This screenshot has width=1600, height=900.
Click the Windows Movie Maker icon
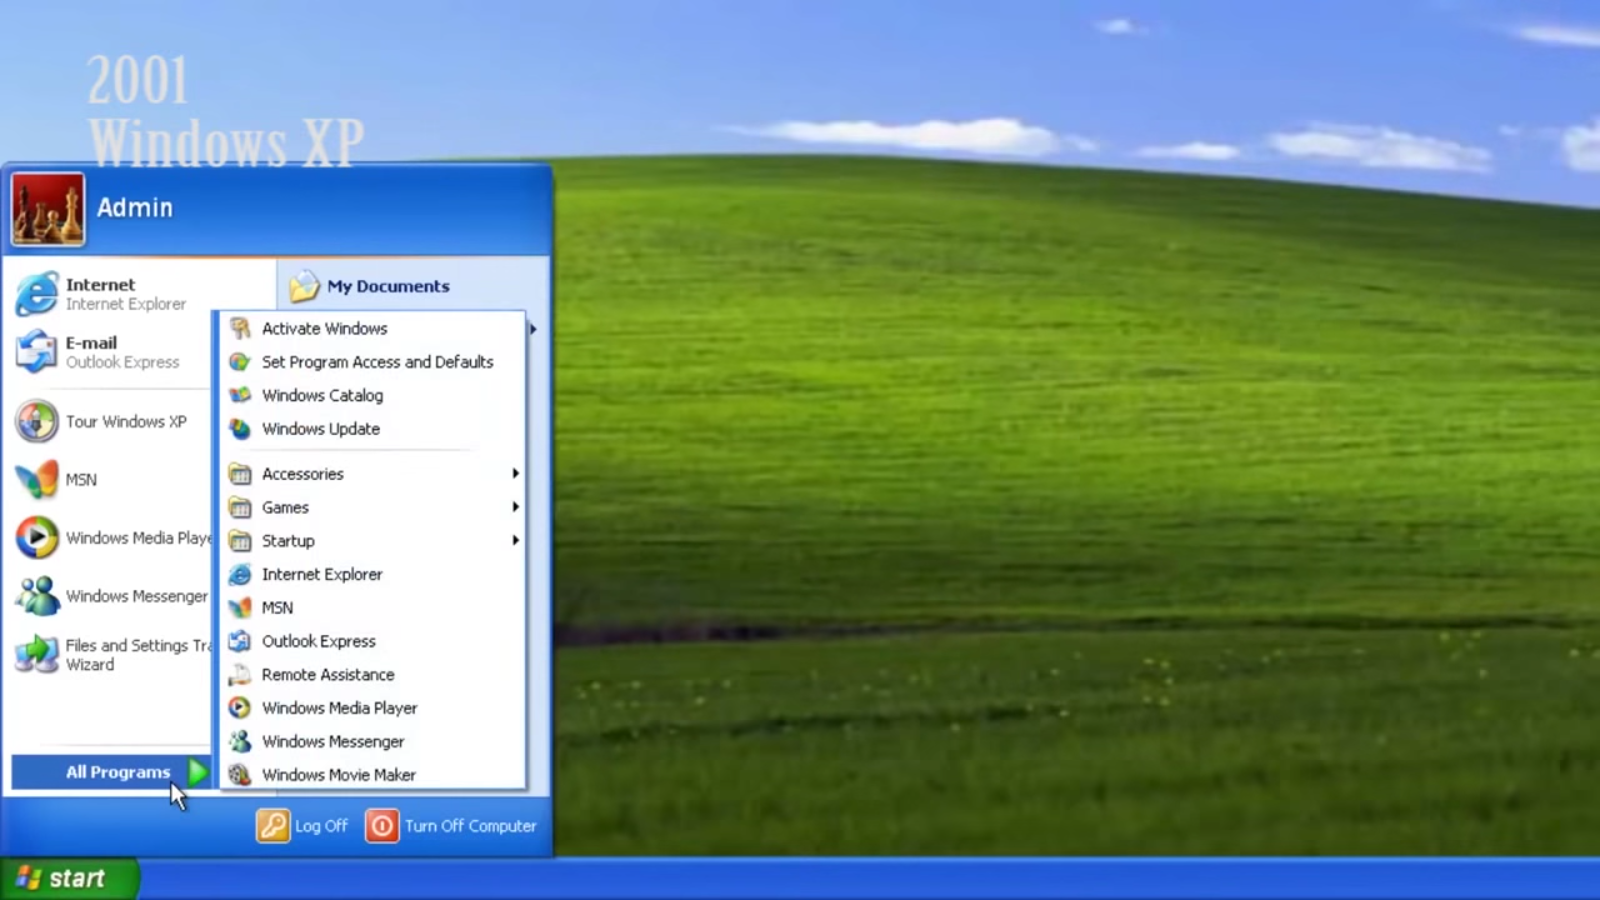240,774
